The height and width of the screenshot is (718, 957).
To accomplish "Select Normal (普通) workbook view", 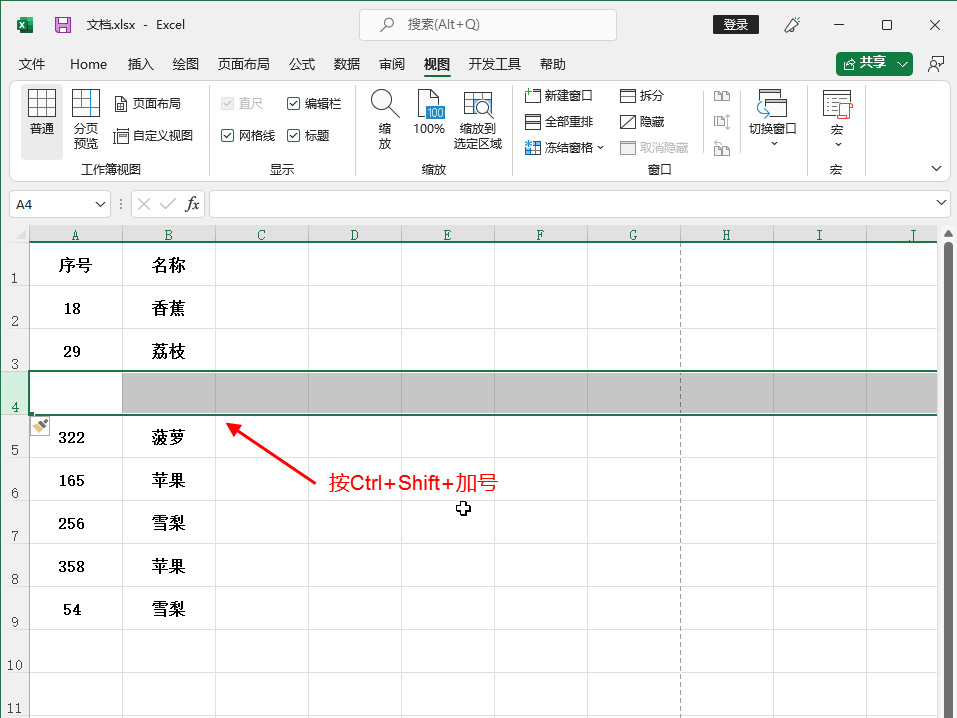I will pyautogui.click(x=42, y=121).
